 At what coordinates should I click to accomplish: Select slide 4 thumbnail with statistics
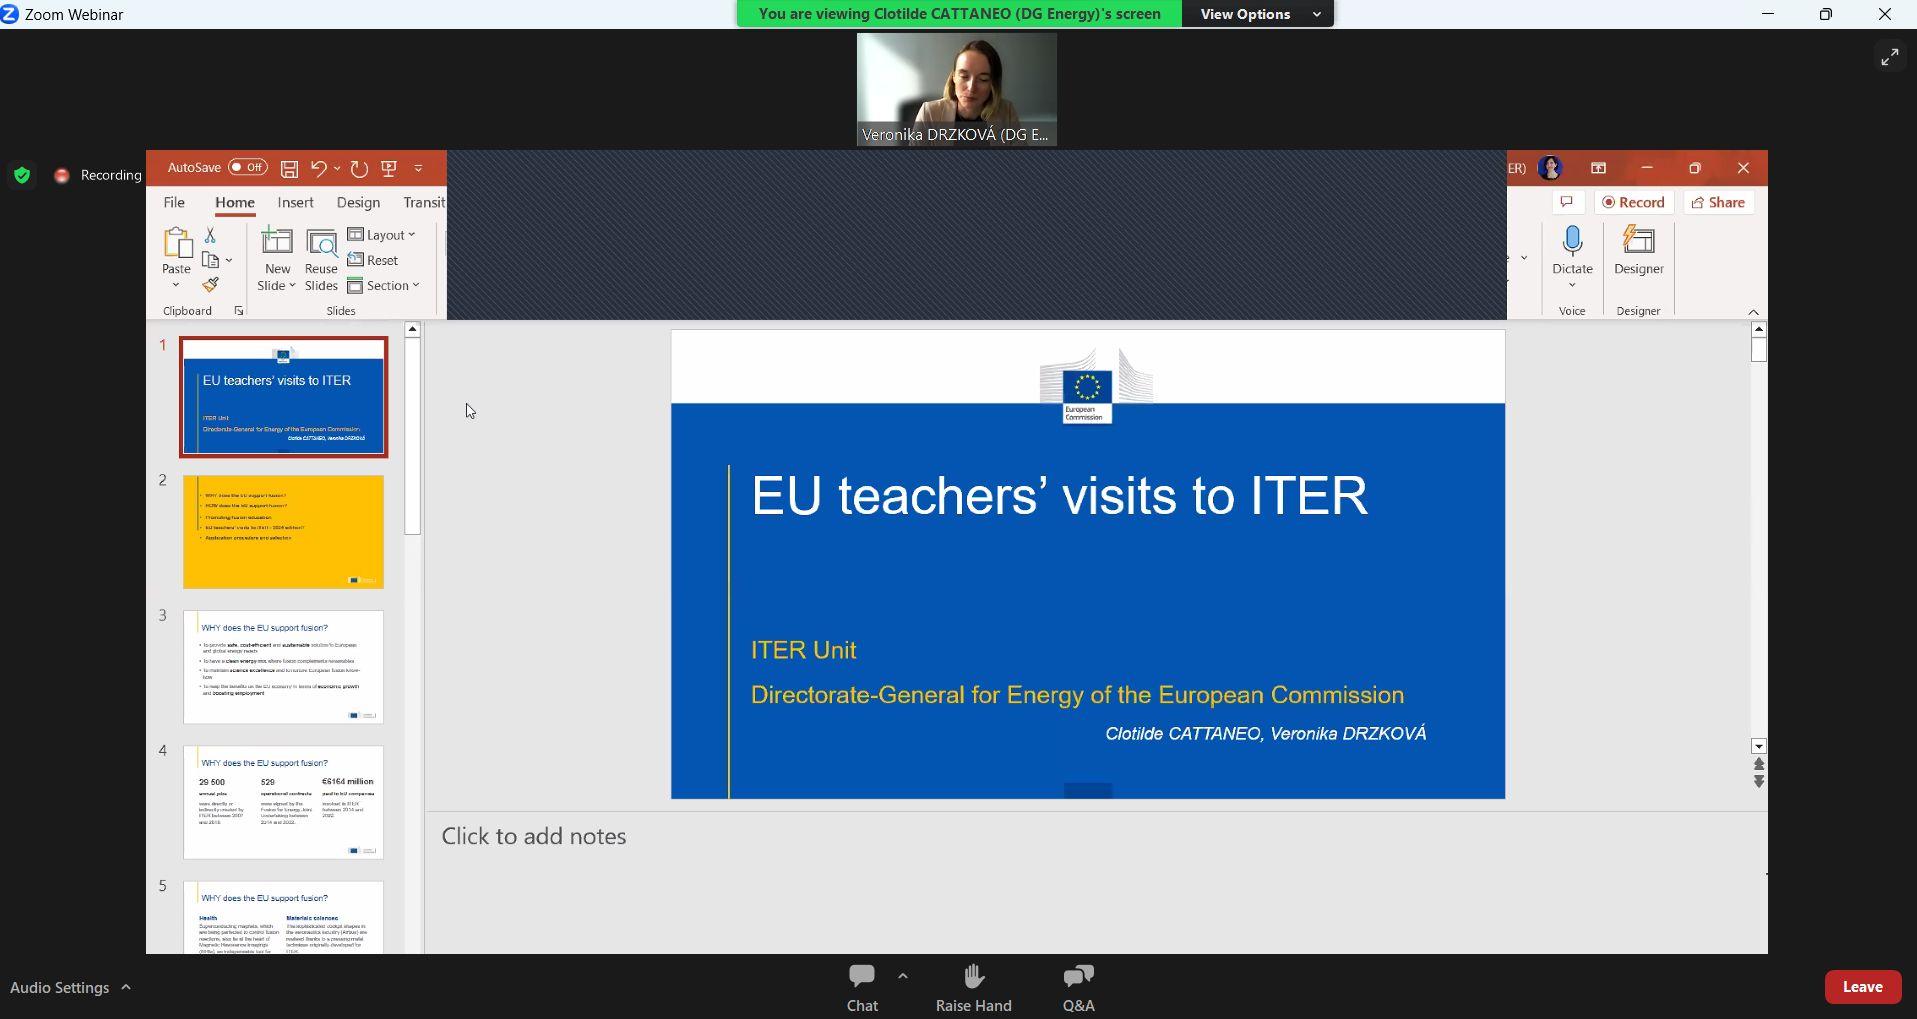click(x=283, y=802)
